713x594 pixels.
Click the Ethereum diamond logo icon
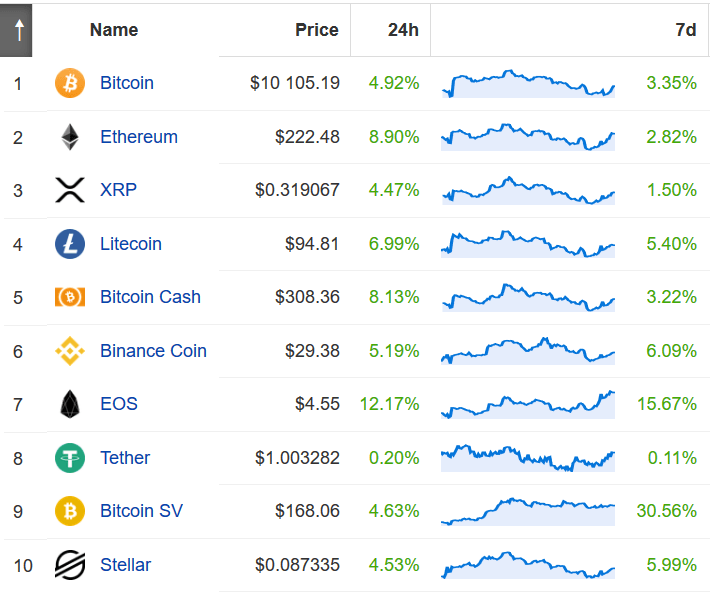70,137
